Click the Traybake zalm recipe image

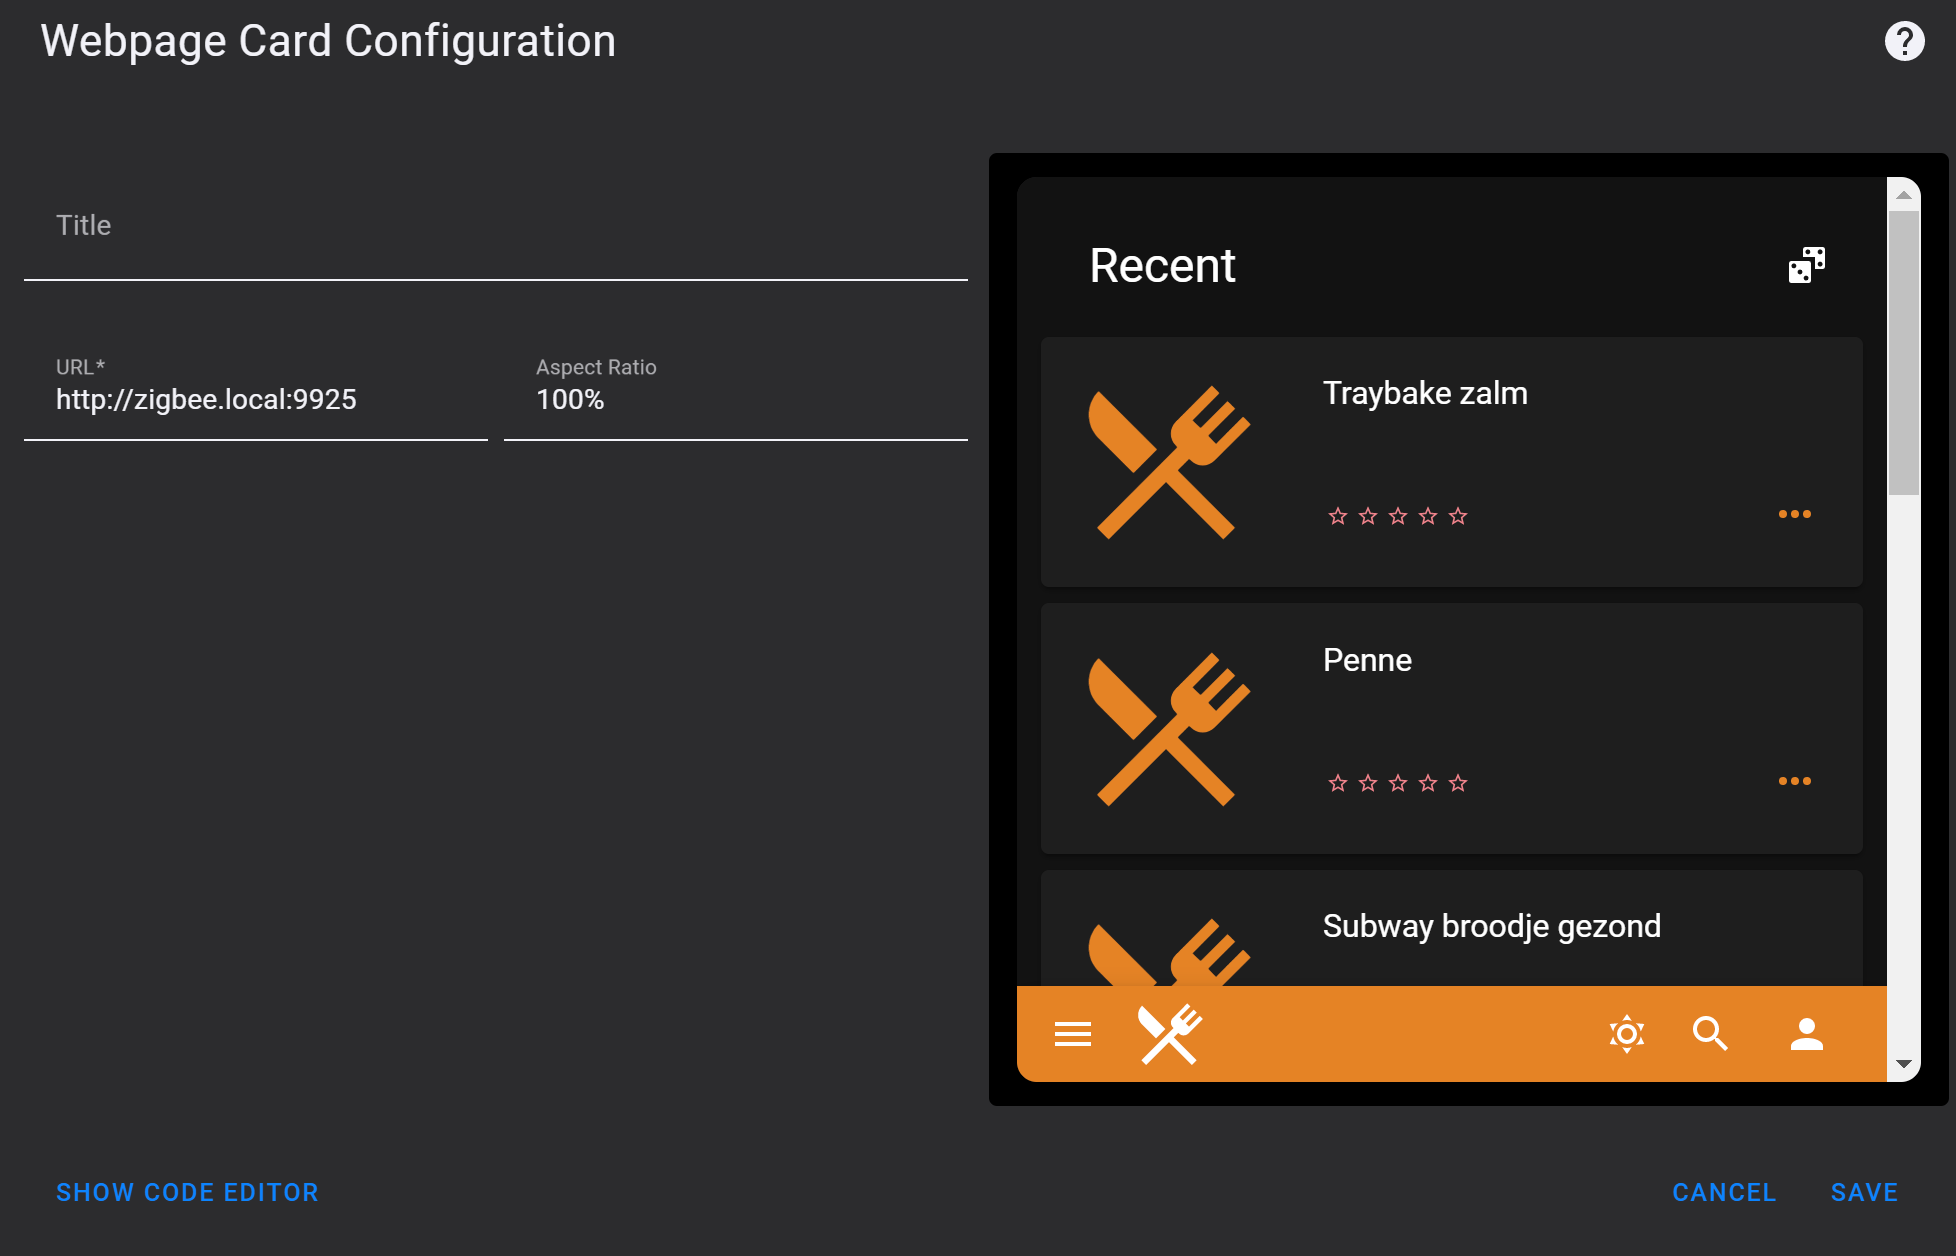(1168, 462)
